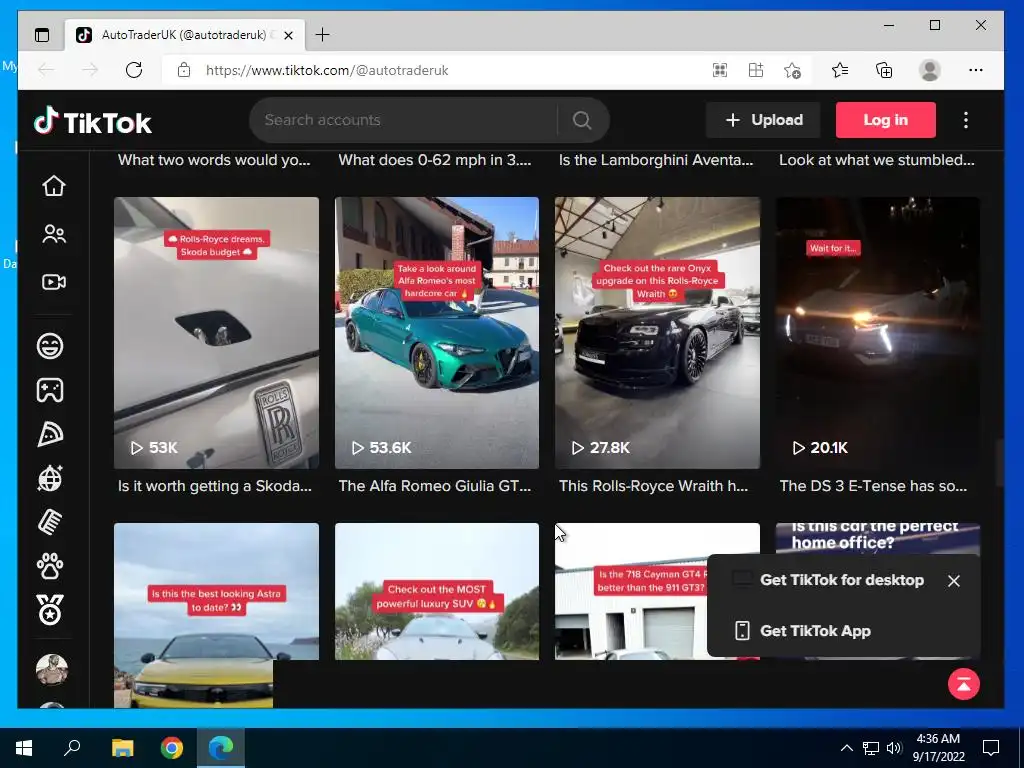This screenshot has height=768, width=1024.
Task: Close the Get TikTok for desktop popup
Action: click(953, 581)
